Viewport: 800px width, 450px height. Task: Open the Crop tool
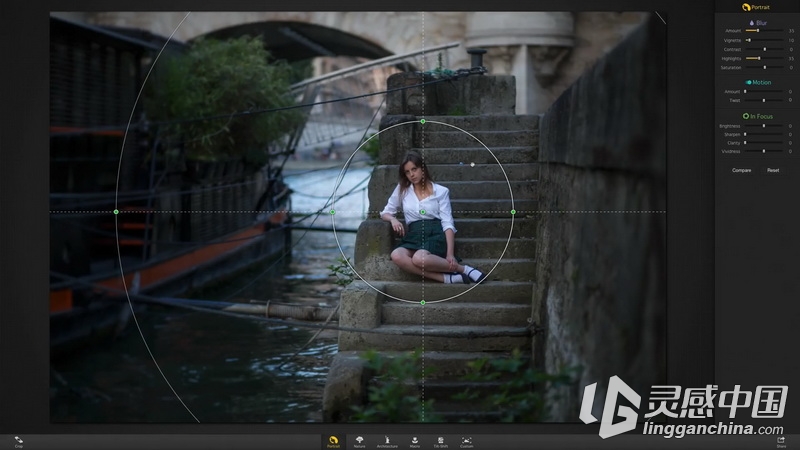click(18, 441)
